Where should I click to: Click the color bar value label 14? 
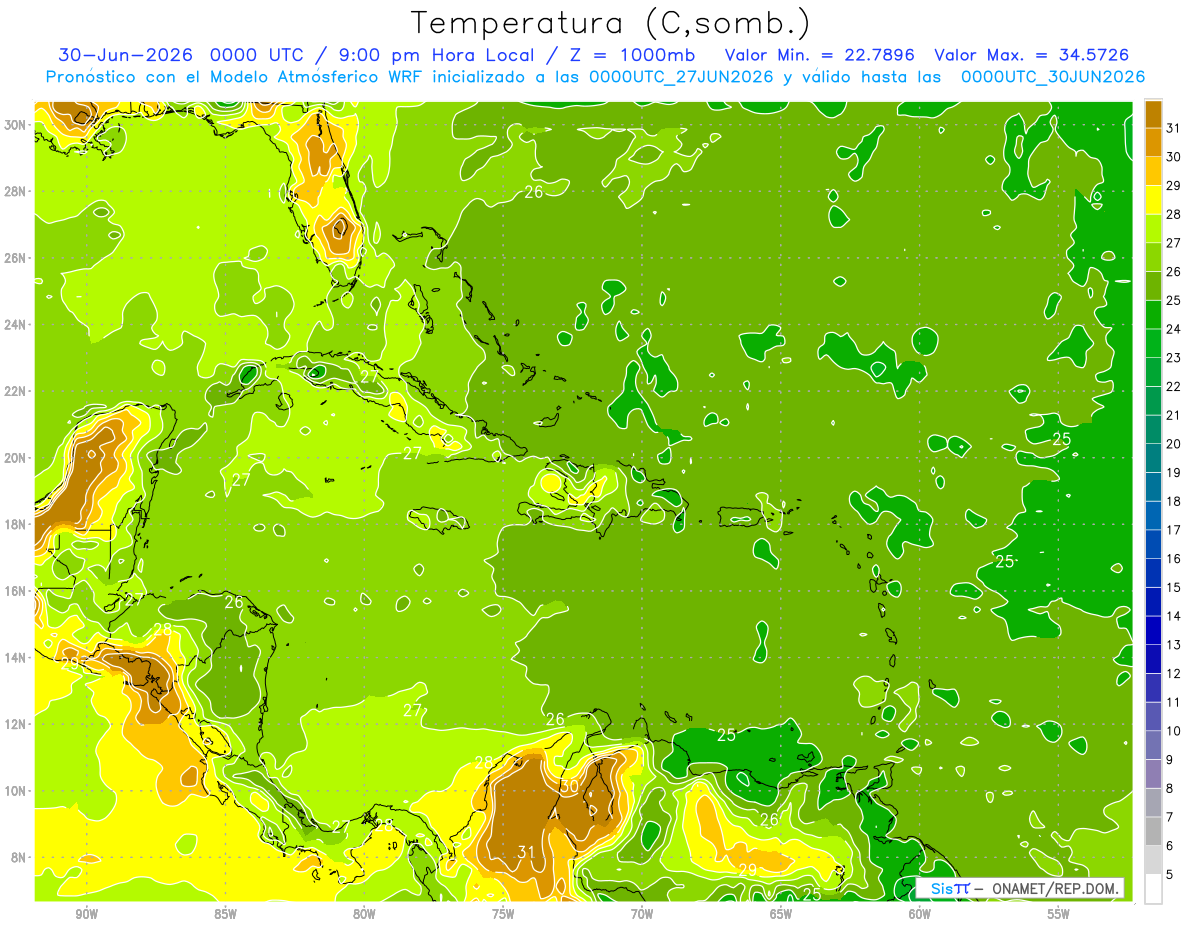click(1174, 616)
